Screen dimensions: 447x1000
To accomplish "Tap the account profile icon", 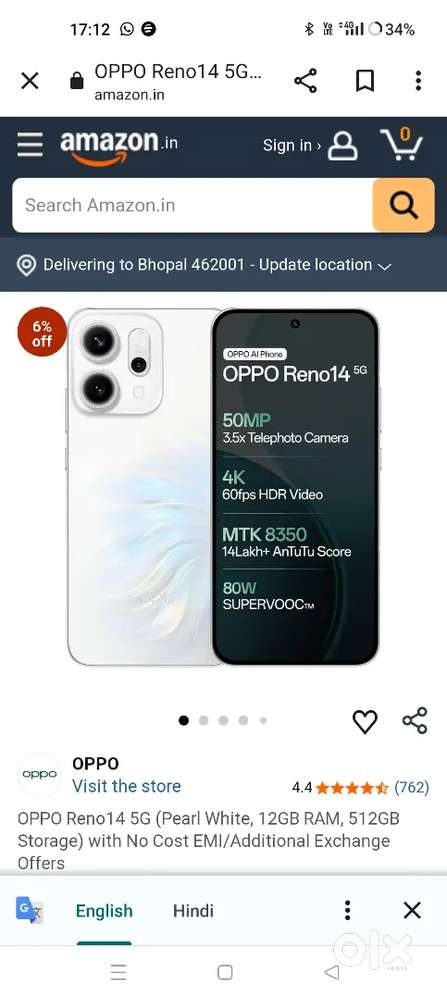I will pos(342,145).
